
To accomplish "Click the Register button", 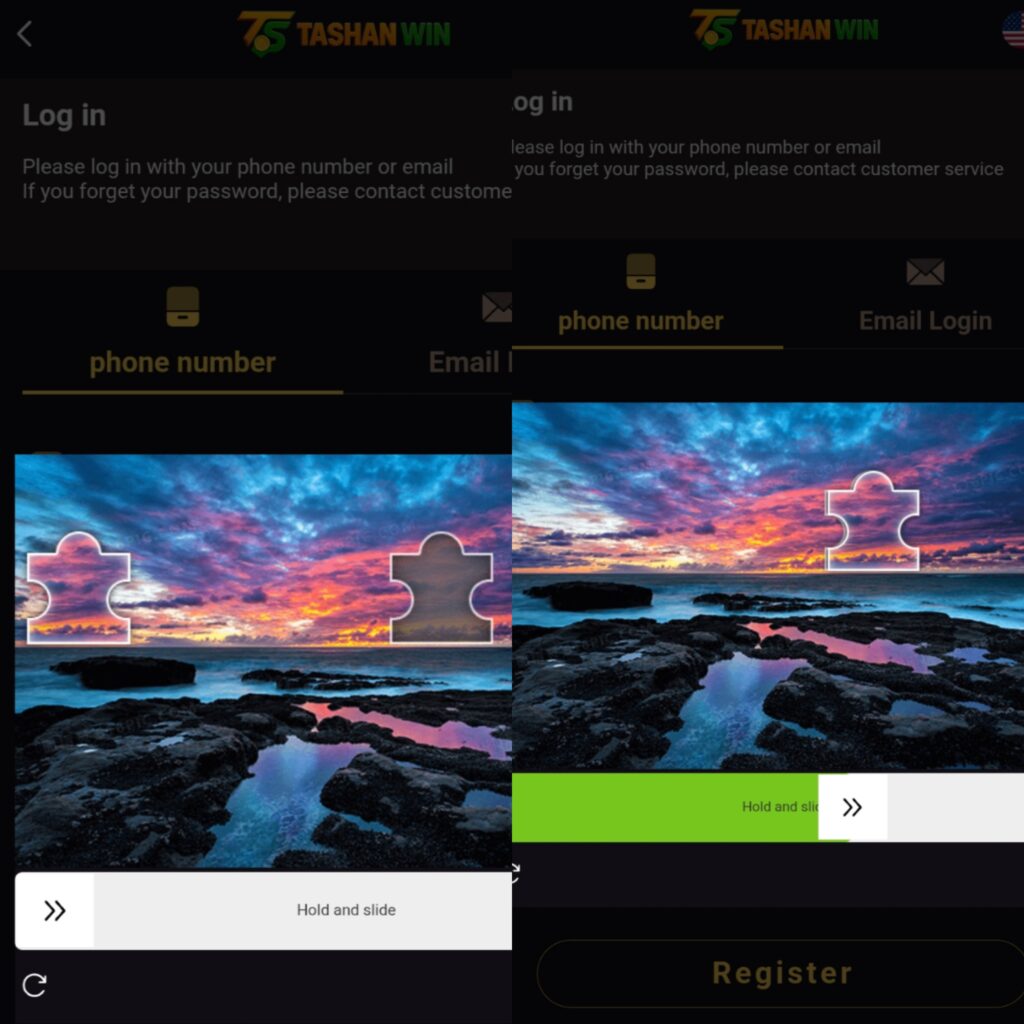I will pos(782,973).
